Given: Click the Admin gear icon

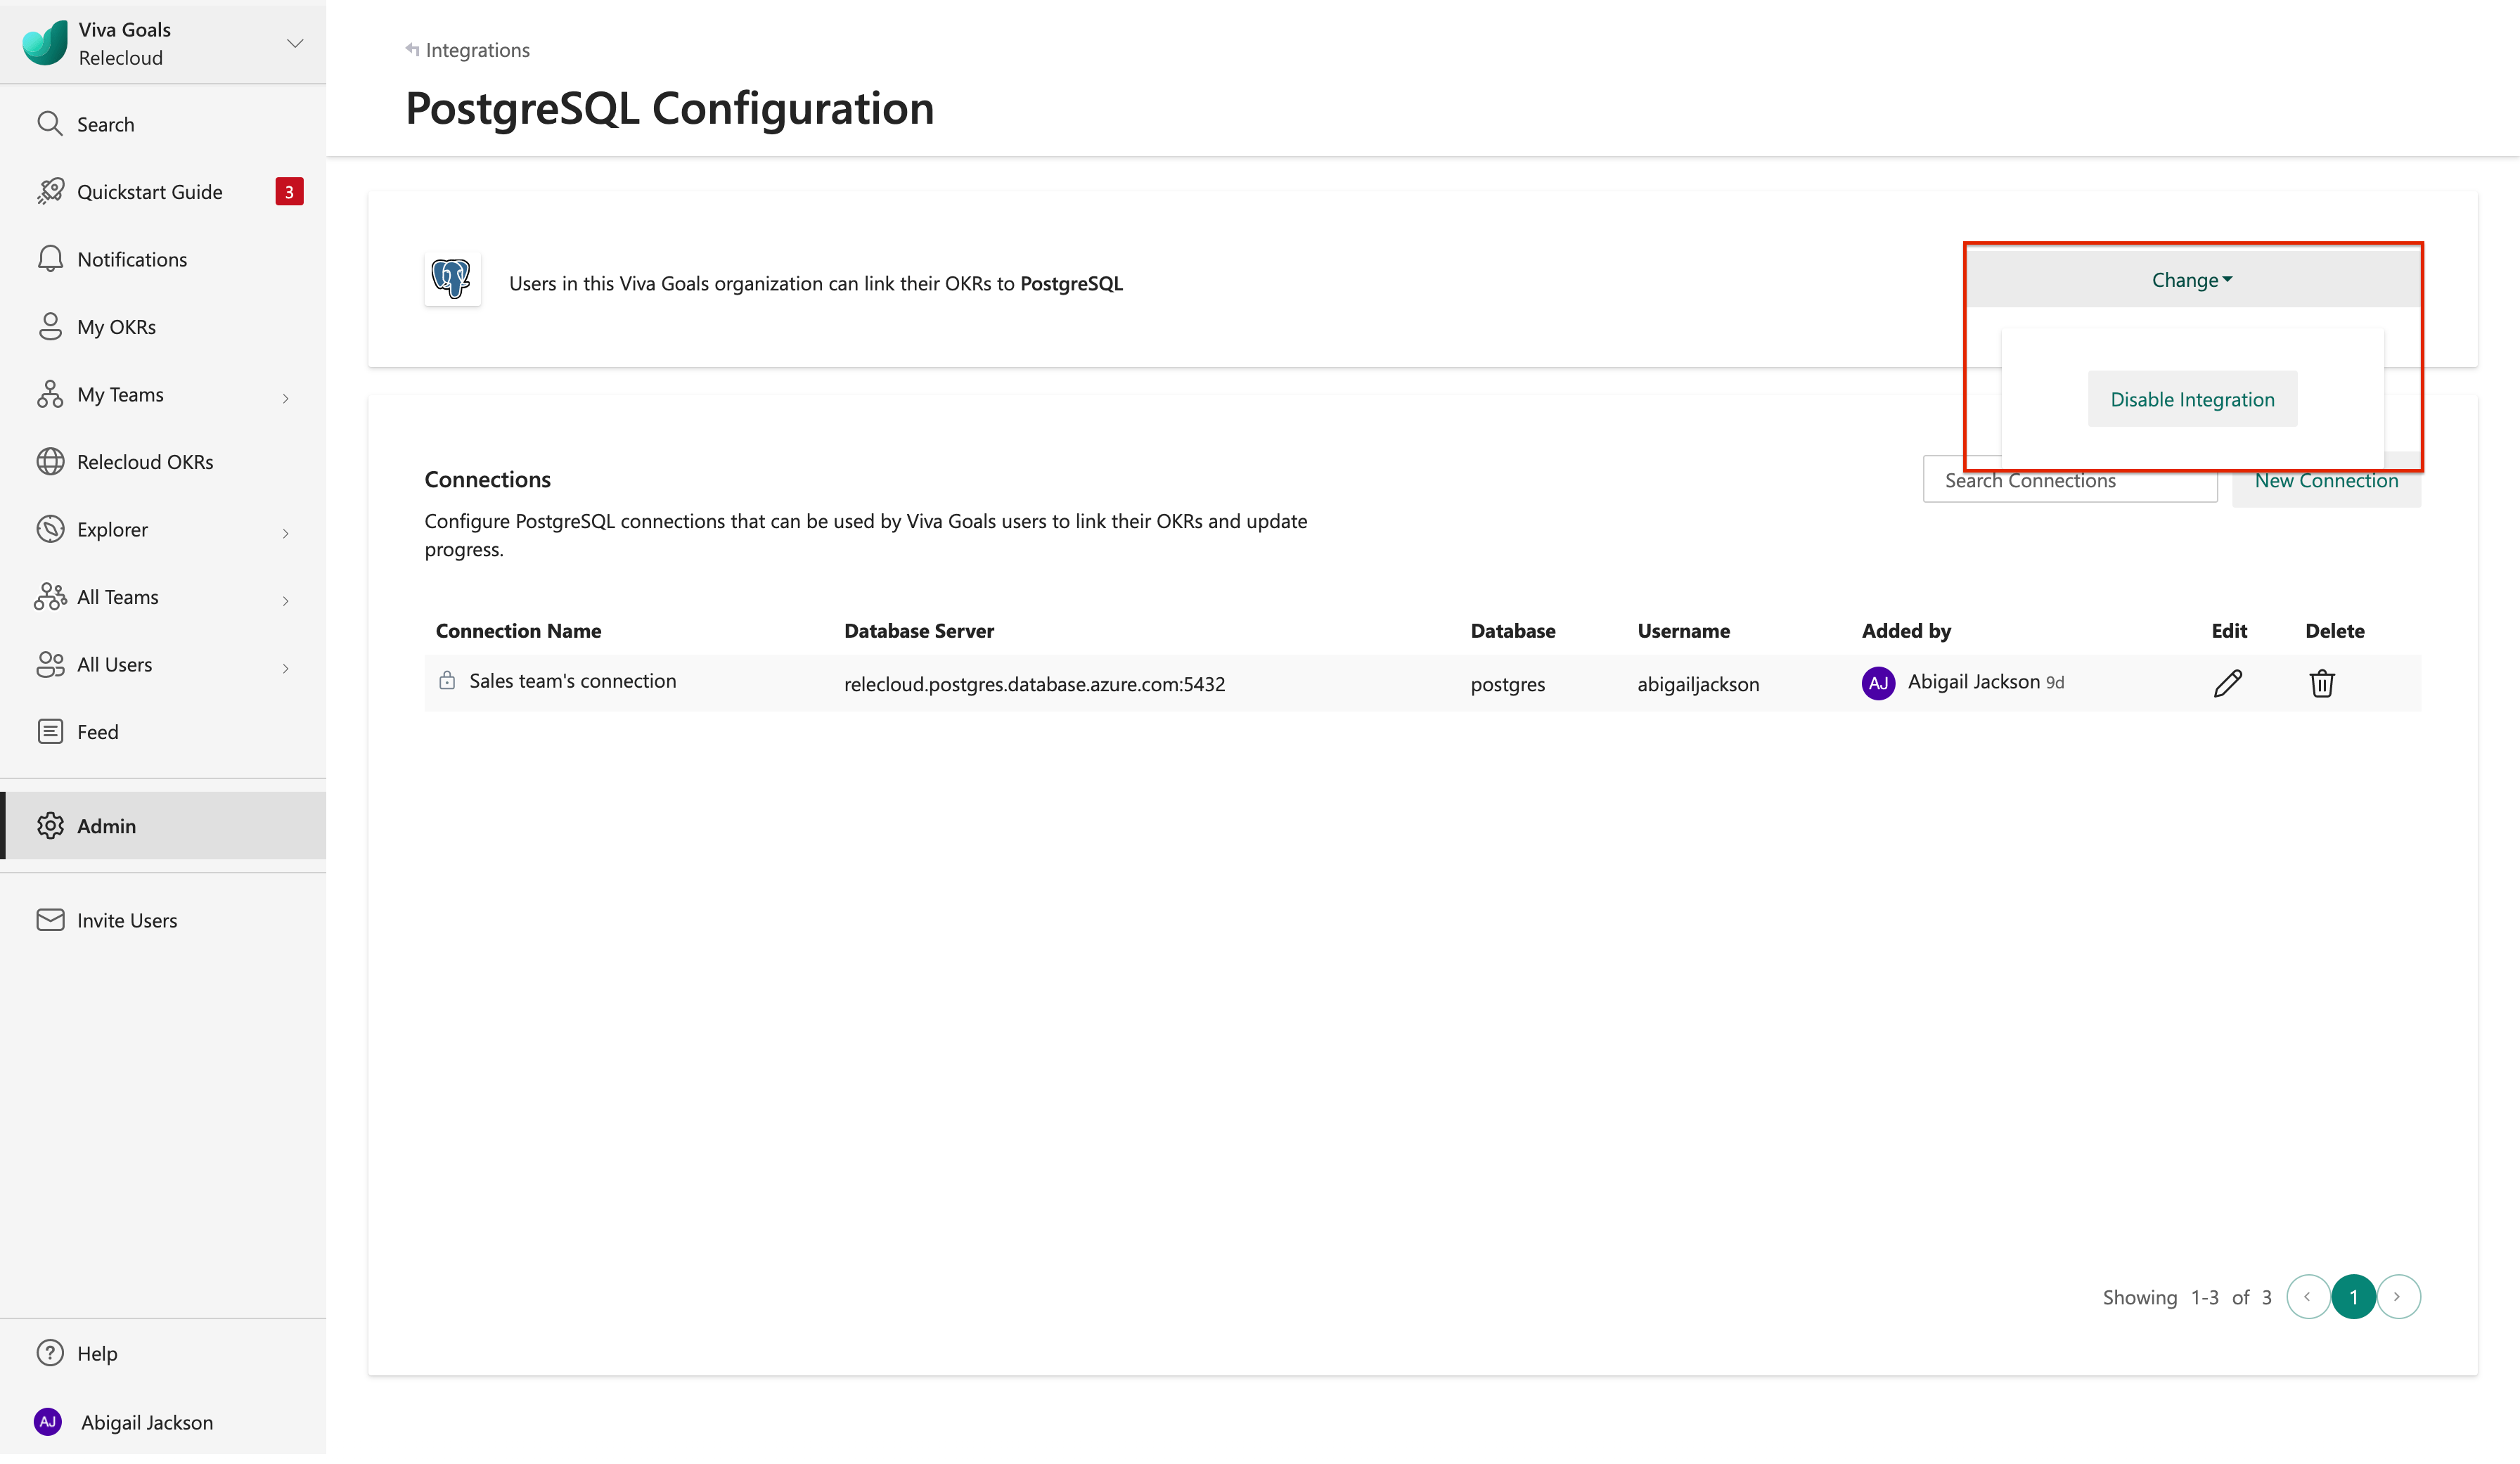Looking at the screenshot, I should click(x=51, y=825).
